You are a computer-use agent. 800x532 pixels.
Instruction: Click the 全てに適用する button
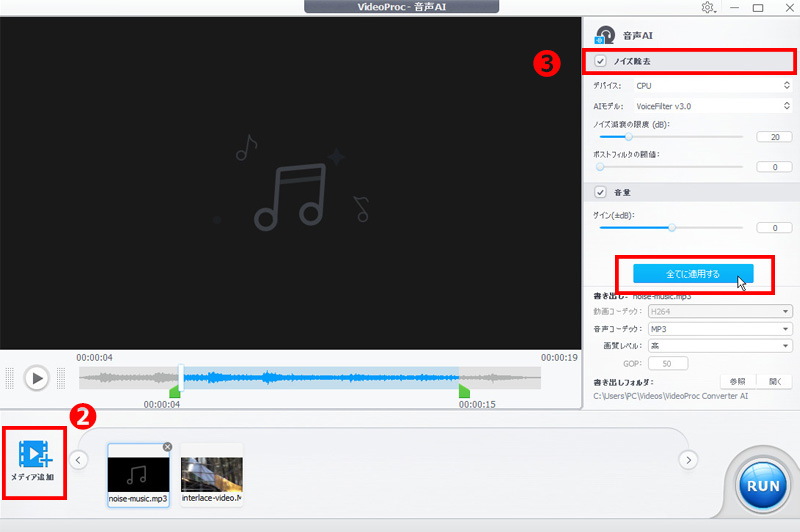tap(692, 273)
